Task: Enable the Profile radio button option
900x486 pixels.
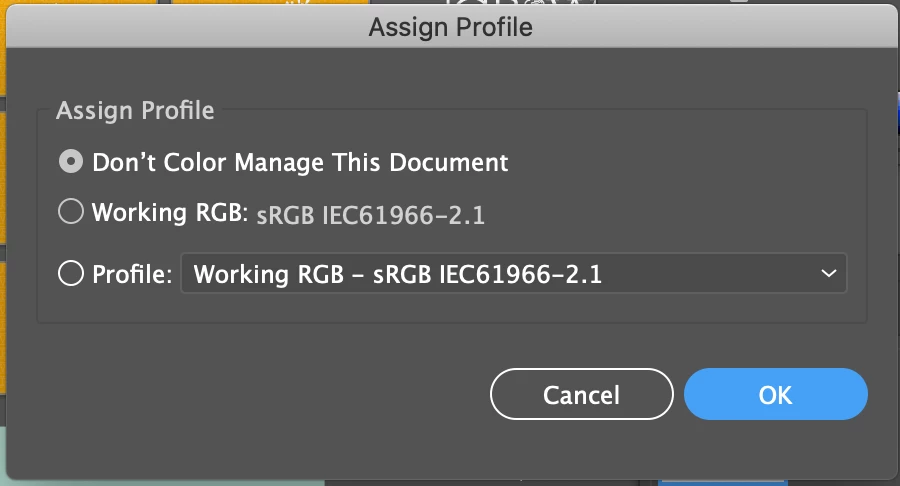Action: tap(71, 273)
